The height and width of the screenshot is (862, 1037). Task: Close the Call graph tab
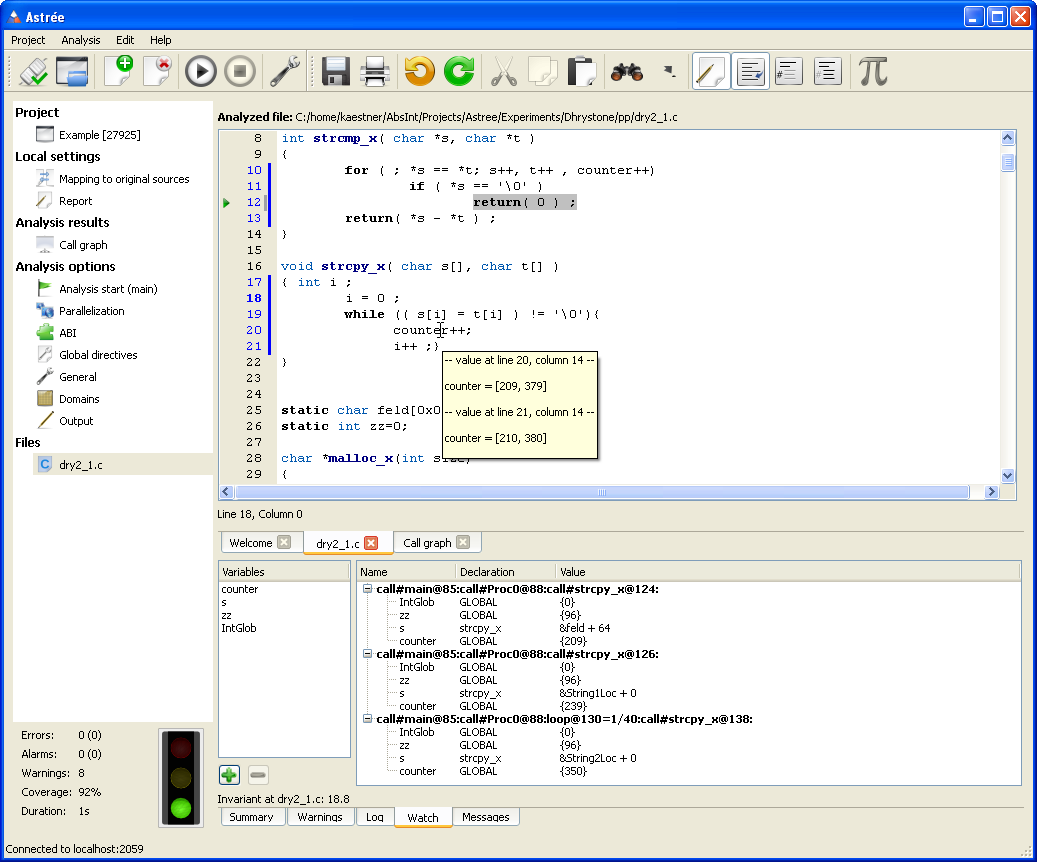(x=464, y=542)
